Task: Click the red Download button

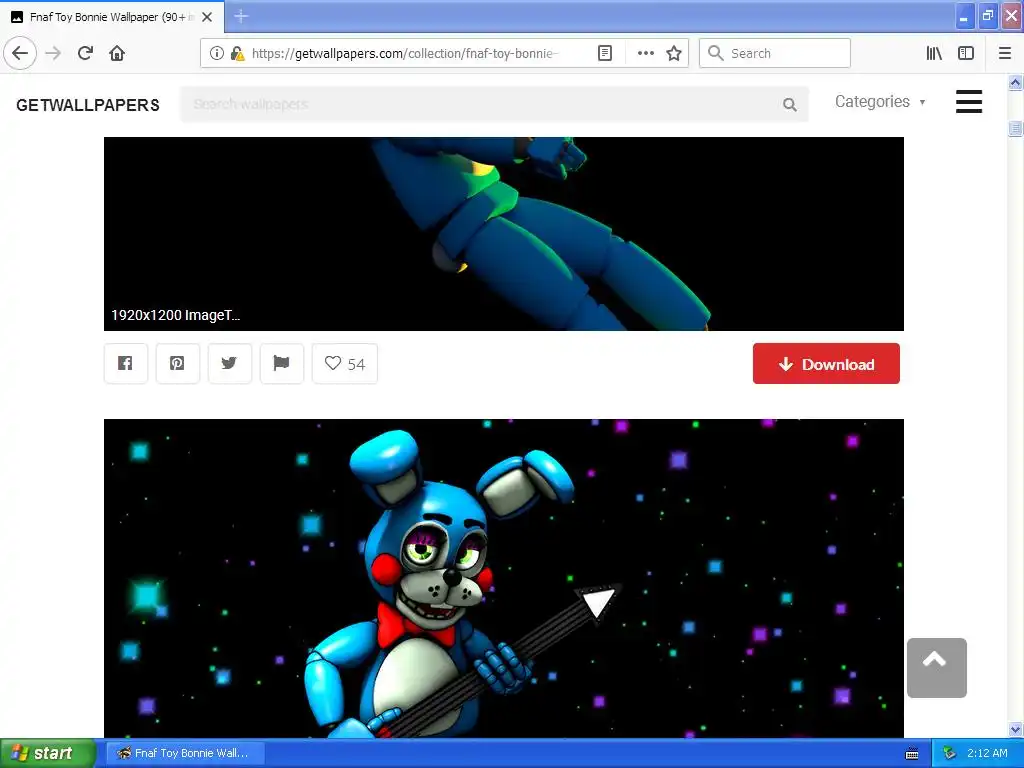Action: [826, 364]
